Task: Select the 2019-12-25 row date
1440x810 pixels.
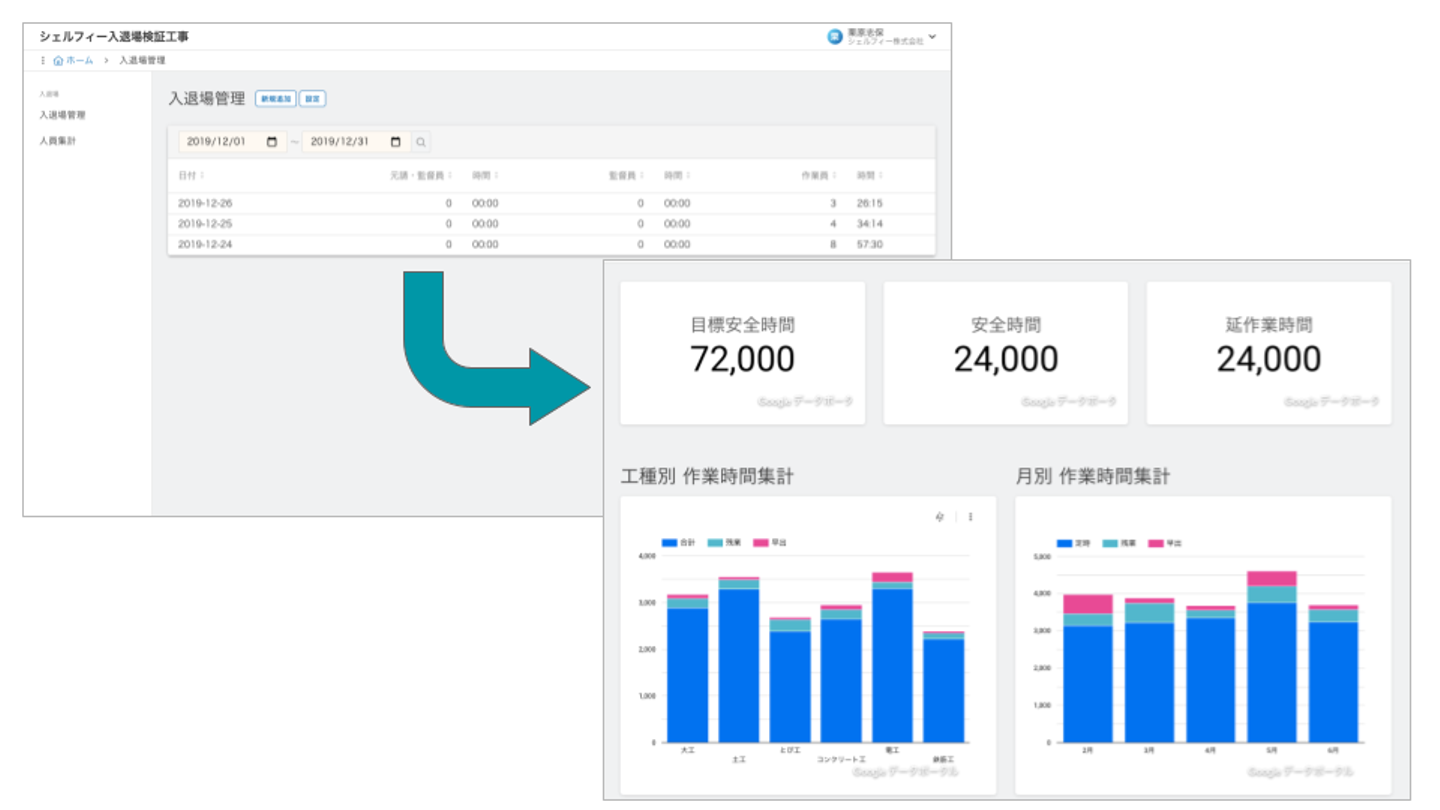Action: point(205,224)
